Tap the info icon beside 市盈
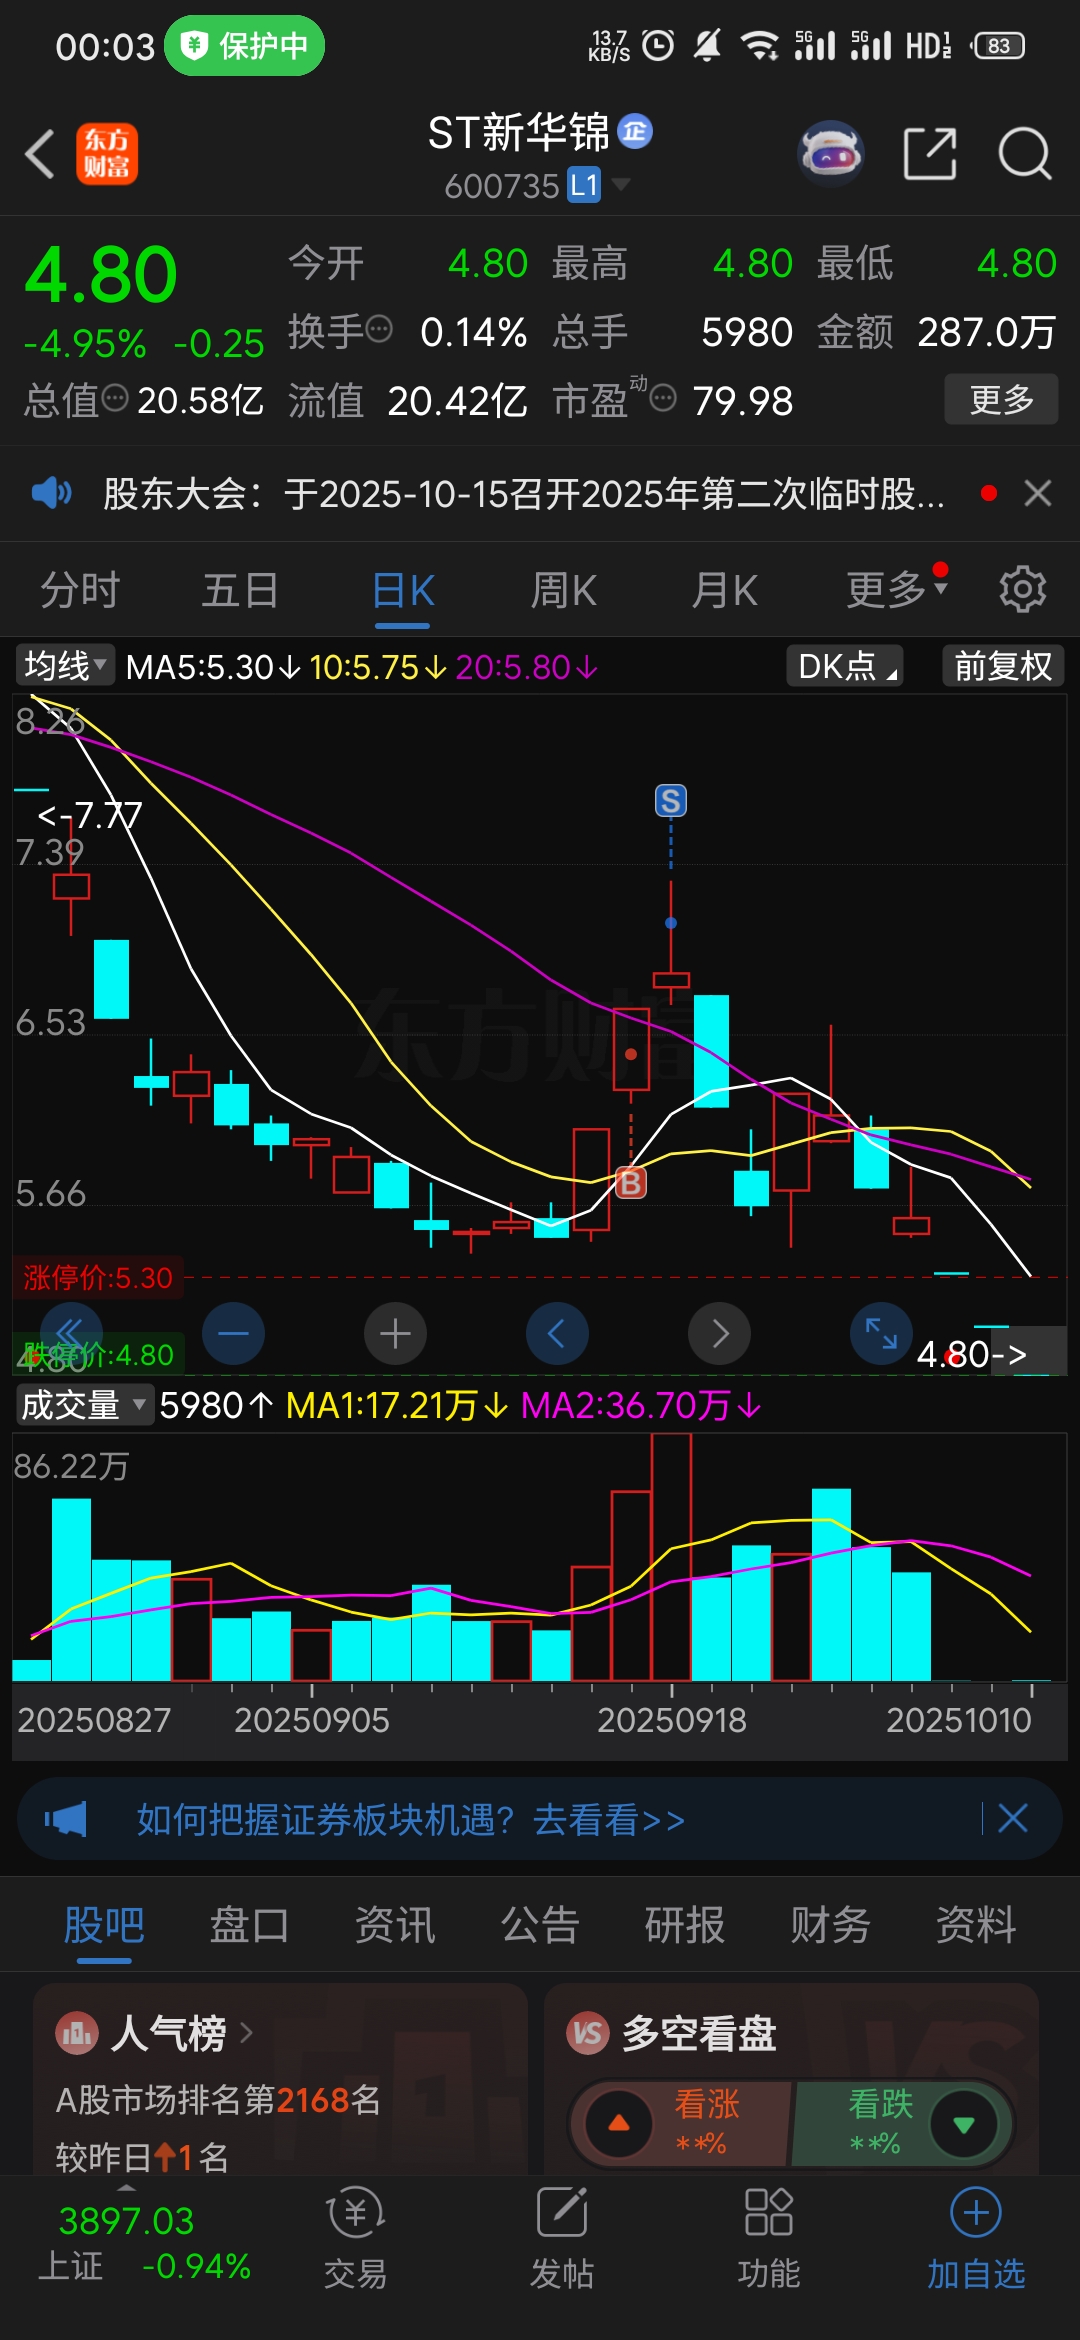The width and height of the screenshot is (1080, 2340). 663,400
